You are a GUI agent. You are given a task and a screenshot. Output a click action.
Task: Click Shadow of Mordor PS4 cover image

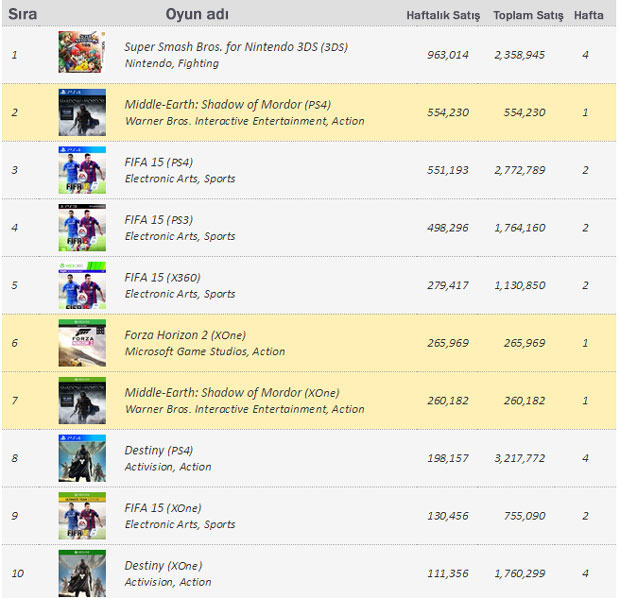(82, 112)
